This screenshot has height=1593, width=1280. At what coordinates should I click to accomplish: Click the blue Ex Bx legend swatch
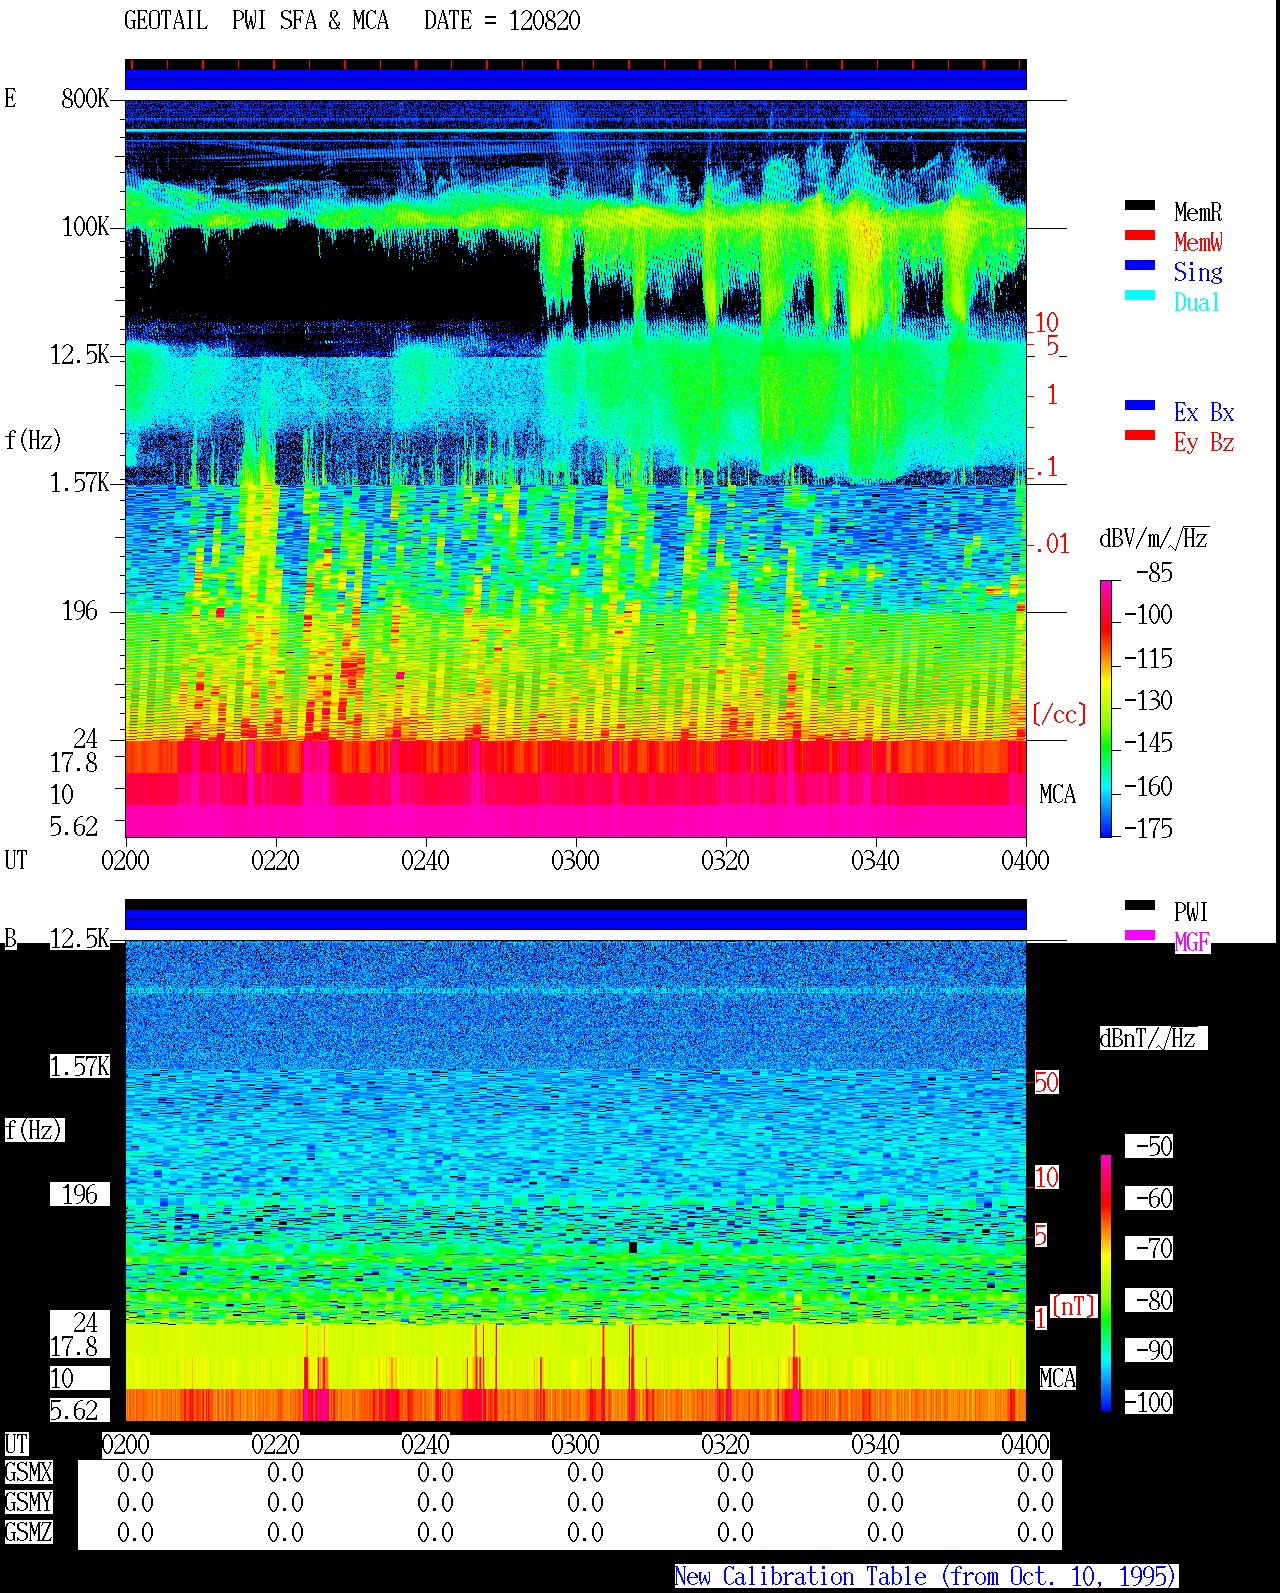[1140, 405]
